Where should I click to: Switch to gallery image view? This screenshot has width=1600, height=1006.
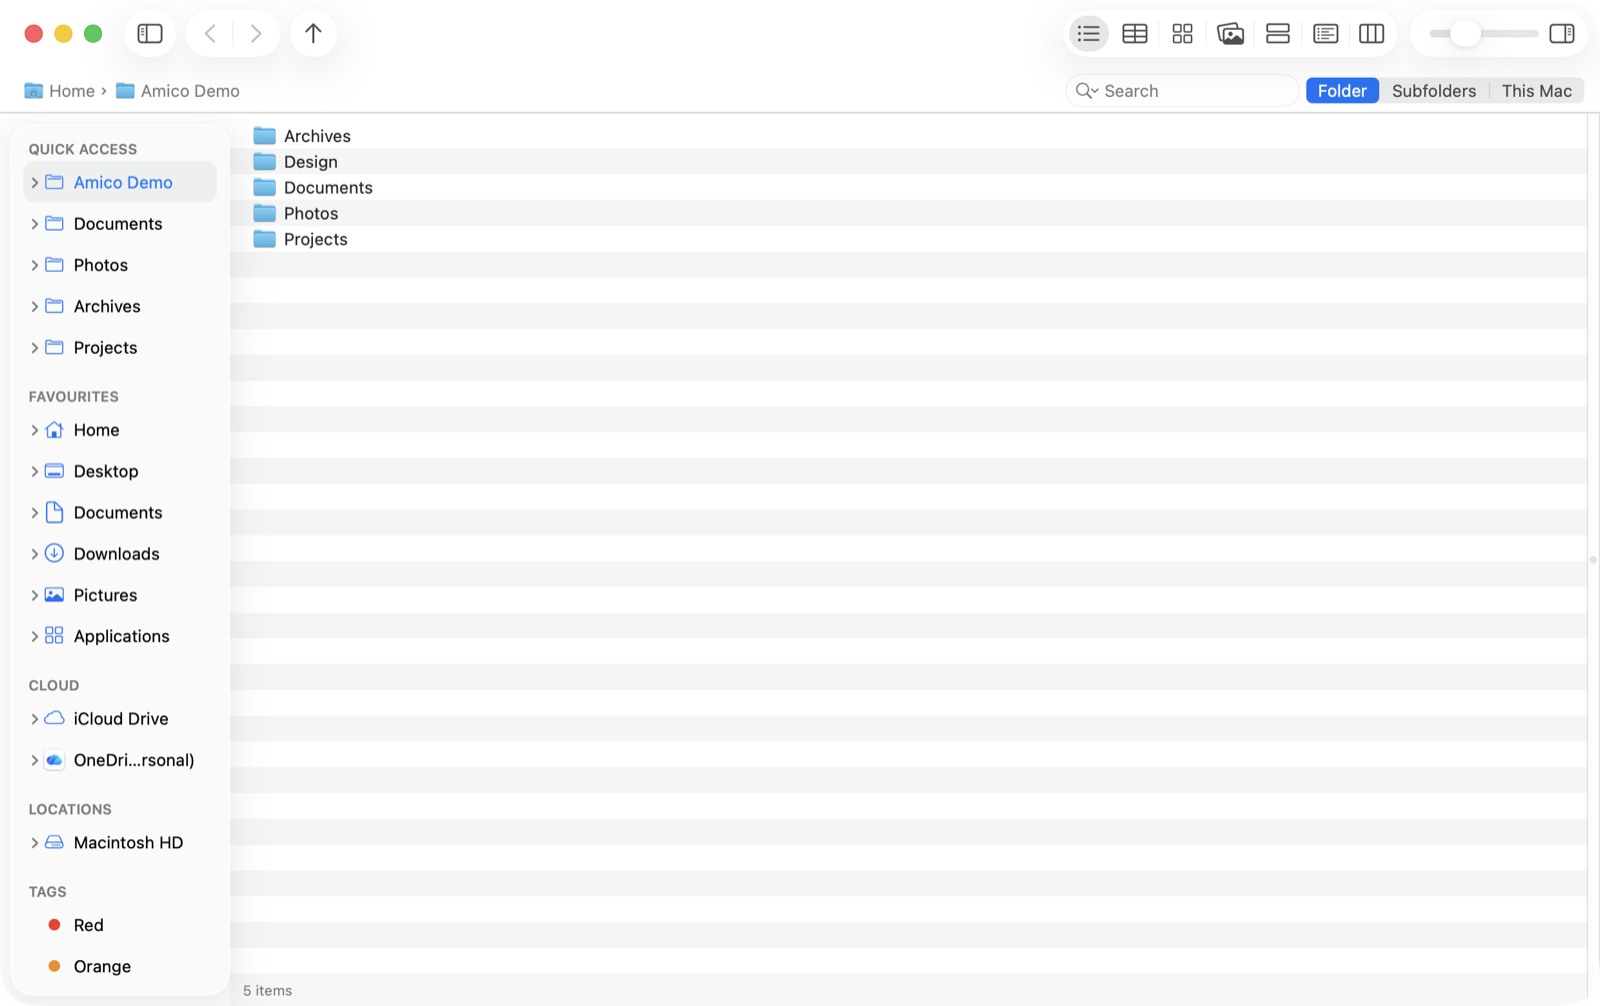click(x=1230, y=33)
